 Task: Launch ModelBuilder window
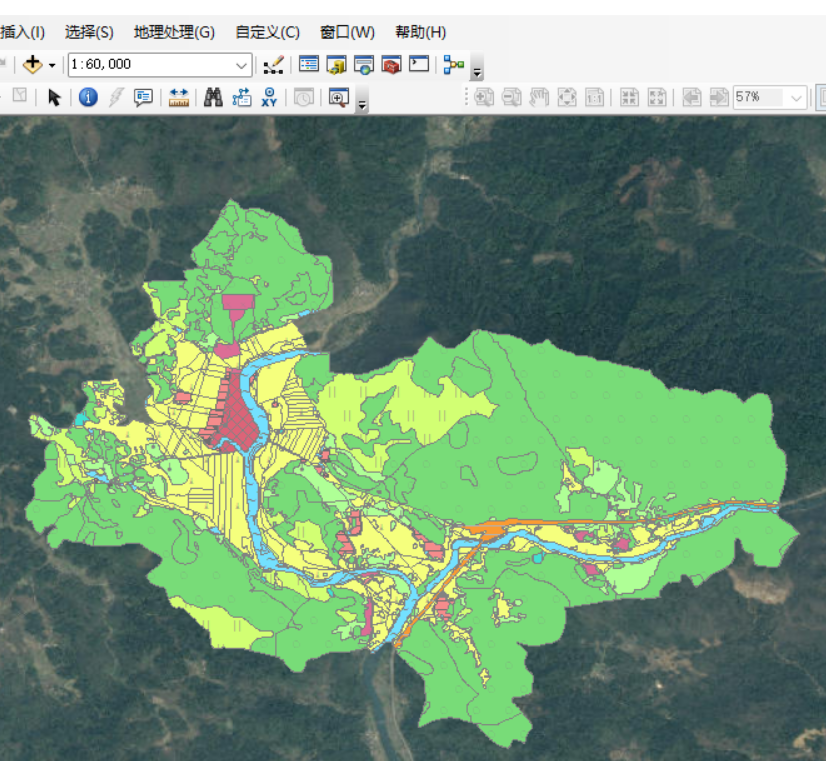[454, 65]
